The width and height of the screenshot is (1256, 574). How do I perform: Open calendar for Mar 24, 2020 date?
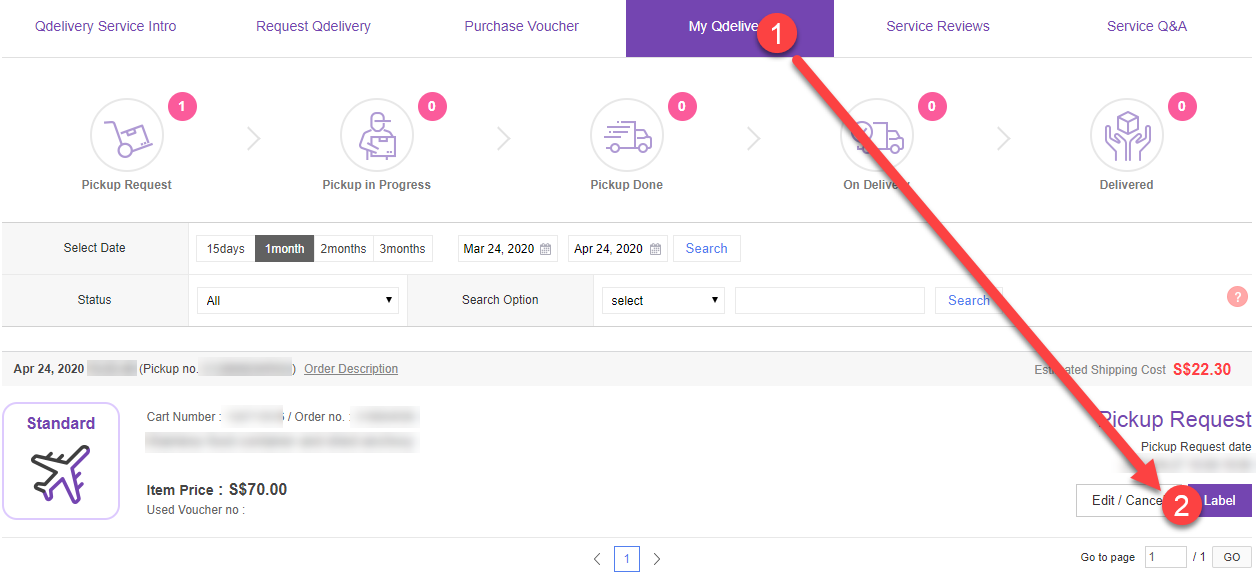(x=546, y=249)
